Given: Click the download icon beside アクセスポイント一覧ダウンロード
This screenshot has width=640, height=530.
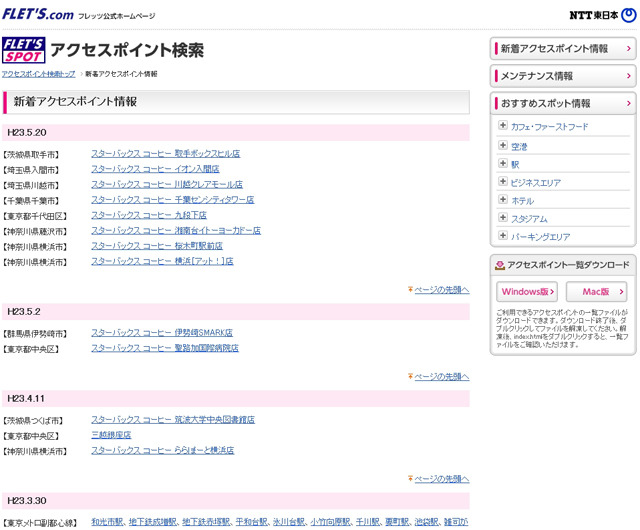Looking at the screenshot, I should point(500,265).
